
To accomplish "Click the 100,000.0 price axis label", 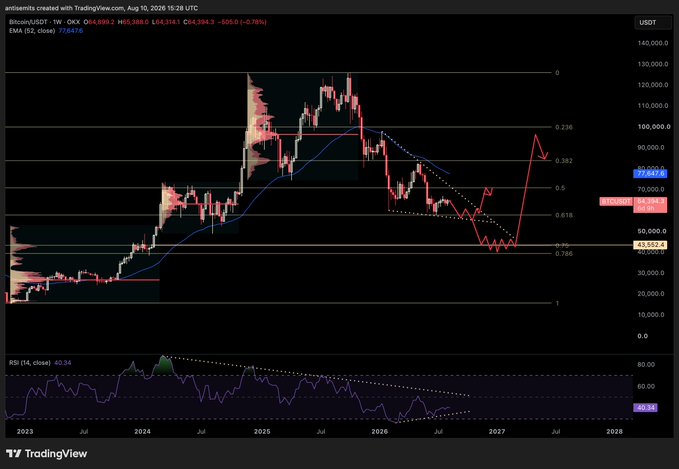I will 653,126.
